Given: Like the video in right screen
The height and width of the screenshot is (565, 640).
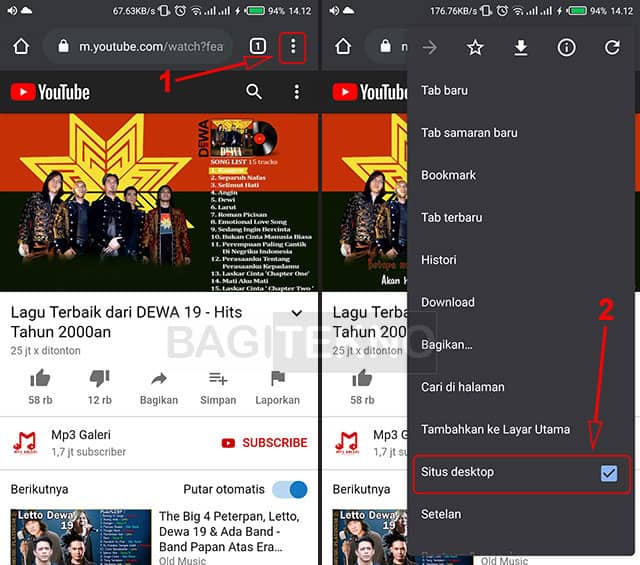Looking at the screenshot, I should click(362, 378).
